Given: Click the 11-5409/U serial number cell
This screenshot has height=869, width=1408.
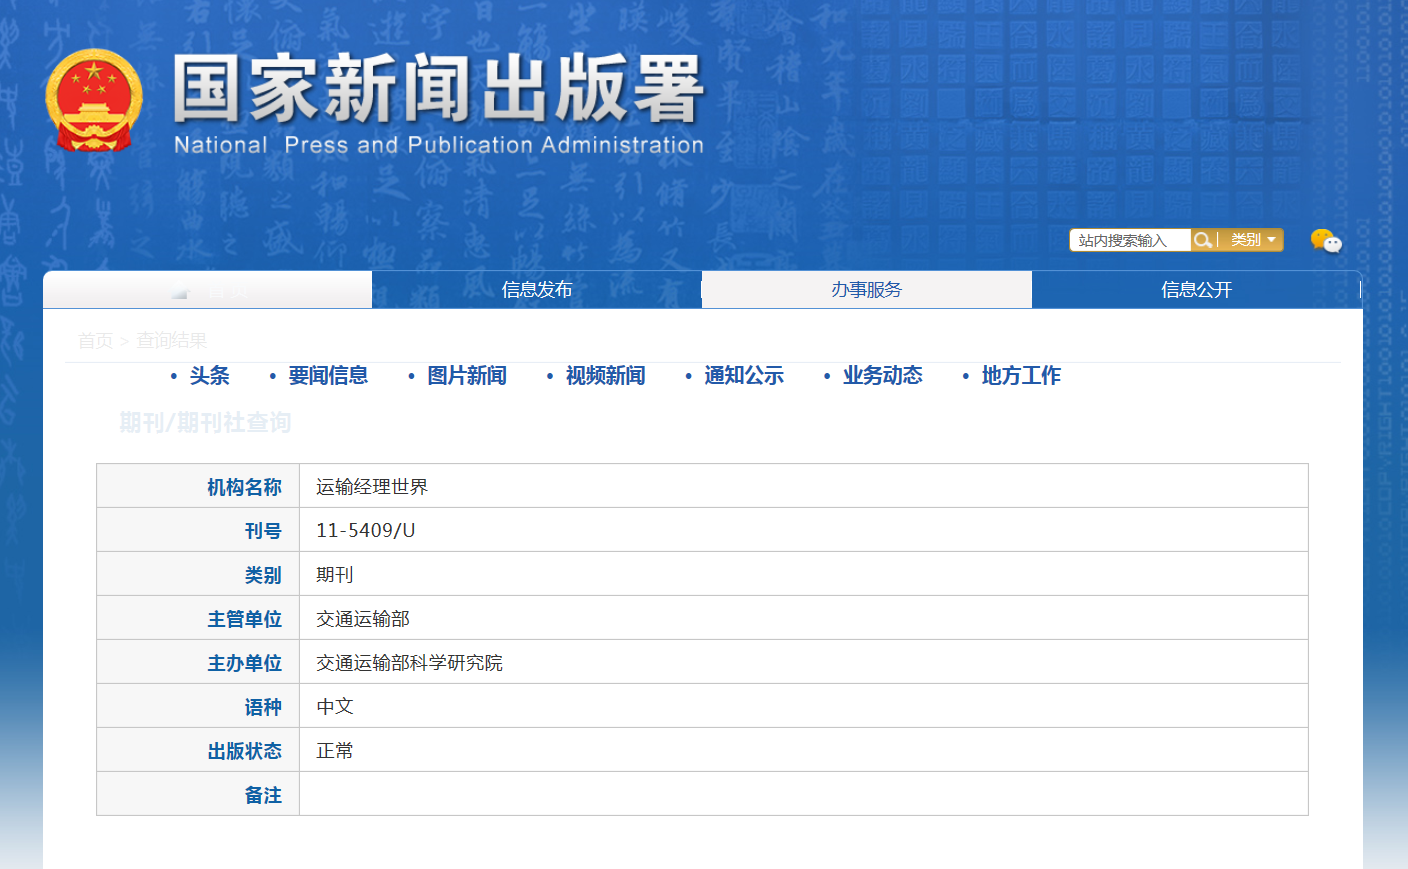Looking at the screenshot, I should coord(365,531).
